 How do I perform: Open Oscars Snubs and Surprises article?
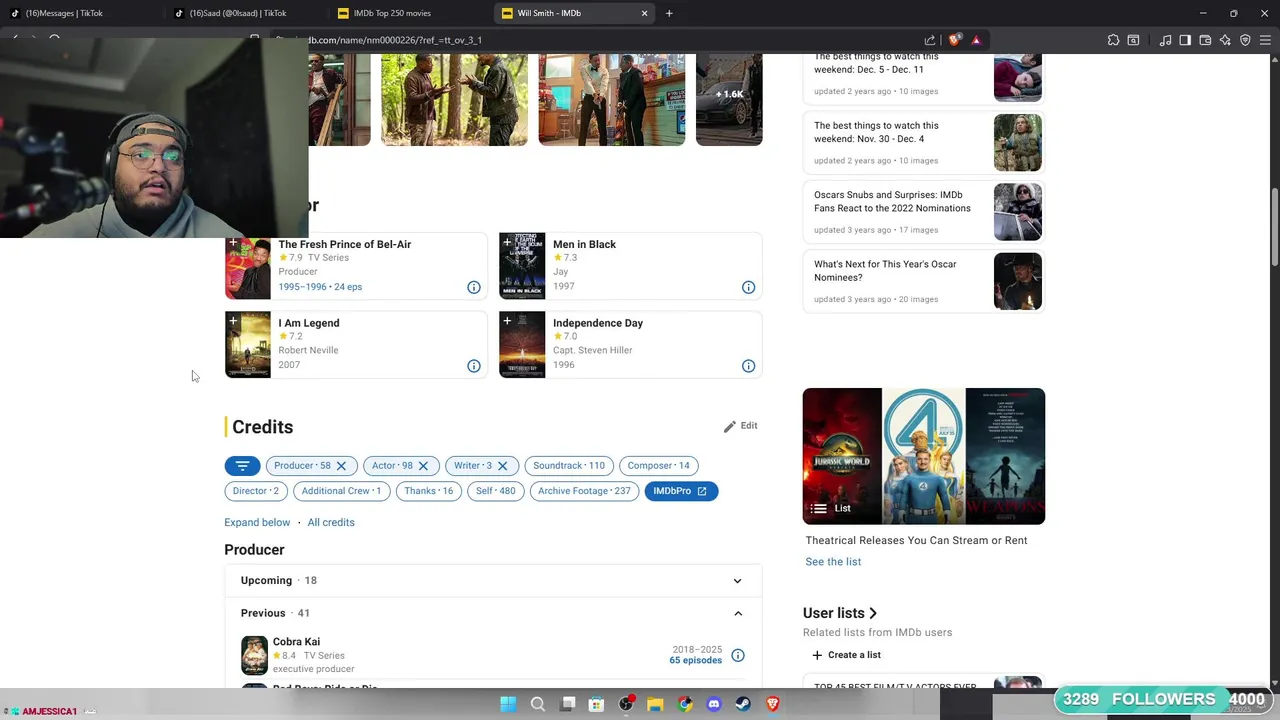point(923,212)
